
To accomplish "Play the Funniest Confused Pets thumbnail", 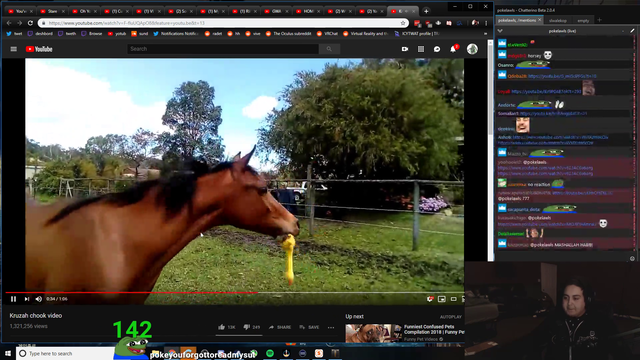I will (x=373, y=333).
